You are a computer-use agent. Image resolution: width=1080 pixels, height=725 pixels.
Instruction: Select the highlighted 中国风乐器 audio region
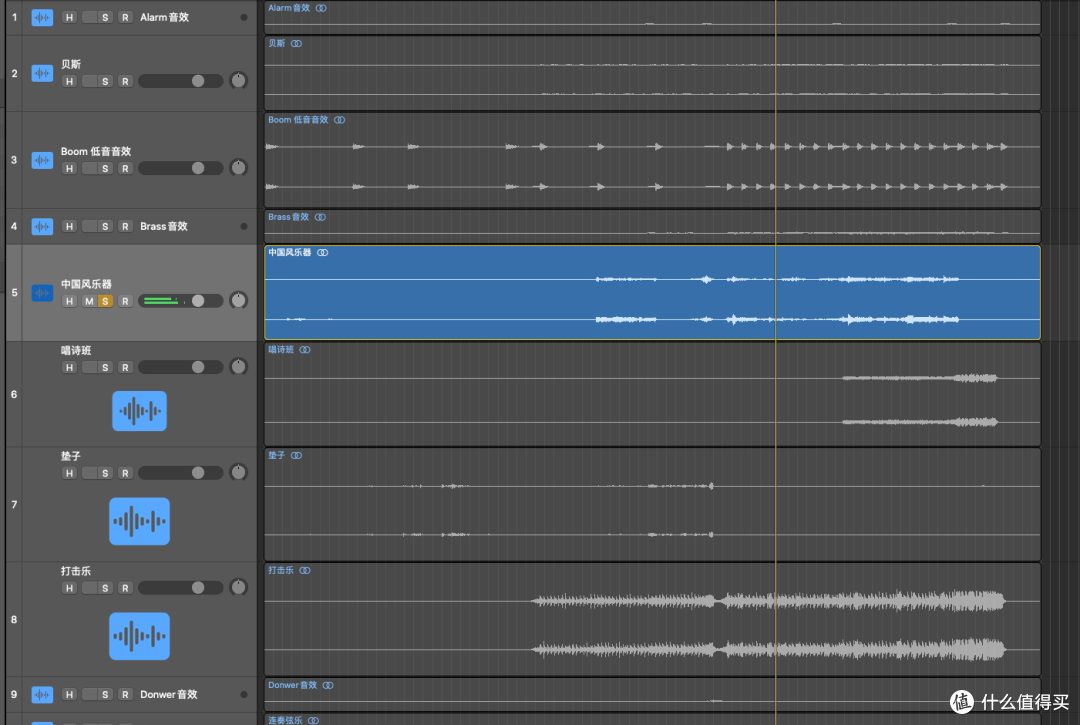point(652,293)
